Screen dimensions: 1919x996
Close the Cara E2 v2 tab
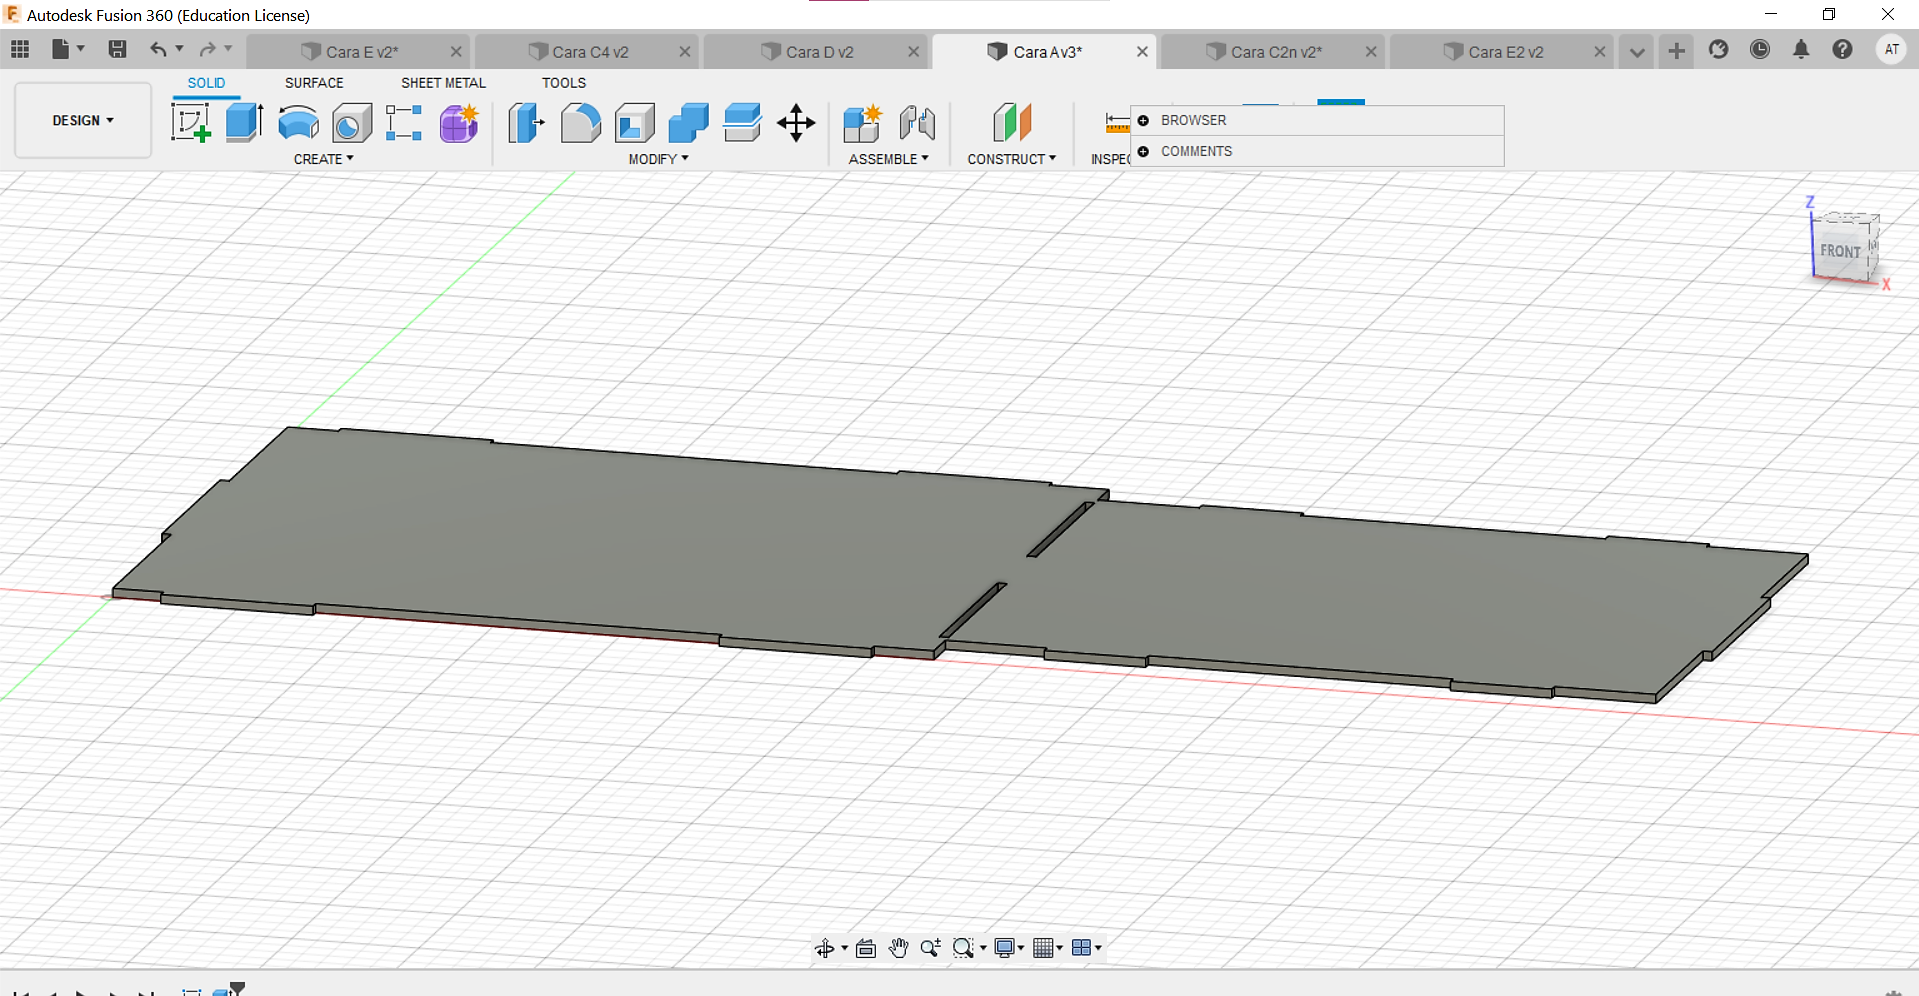pyautogui.click(x=1599, y=52)
